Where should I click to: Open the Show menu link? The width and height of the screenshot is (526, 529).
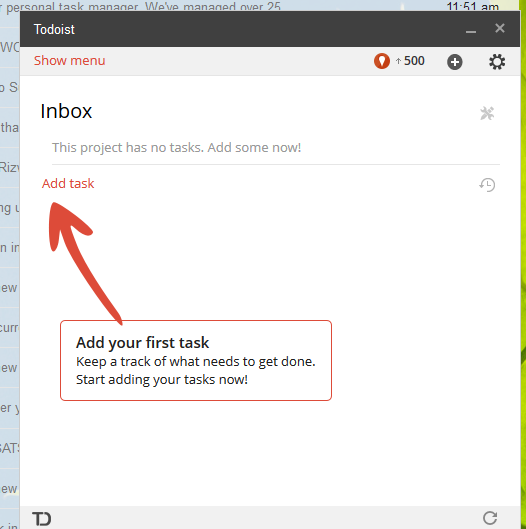70,61
